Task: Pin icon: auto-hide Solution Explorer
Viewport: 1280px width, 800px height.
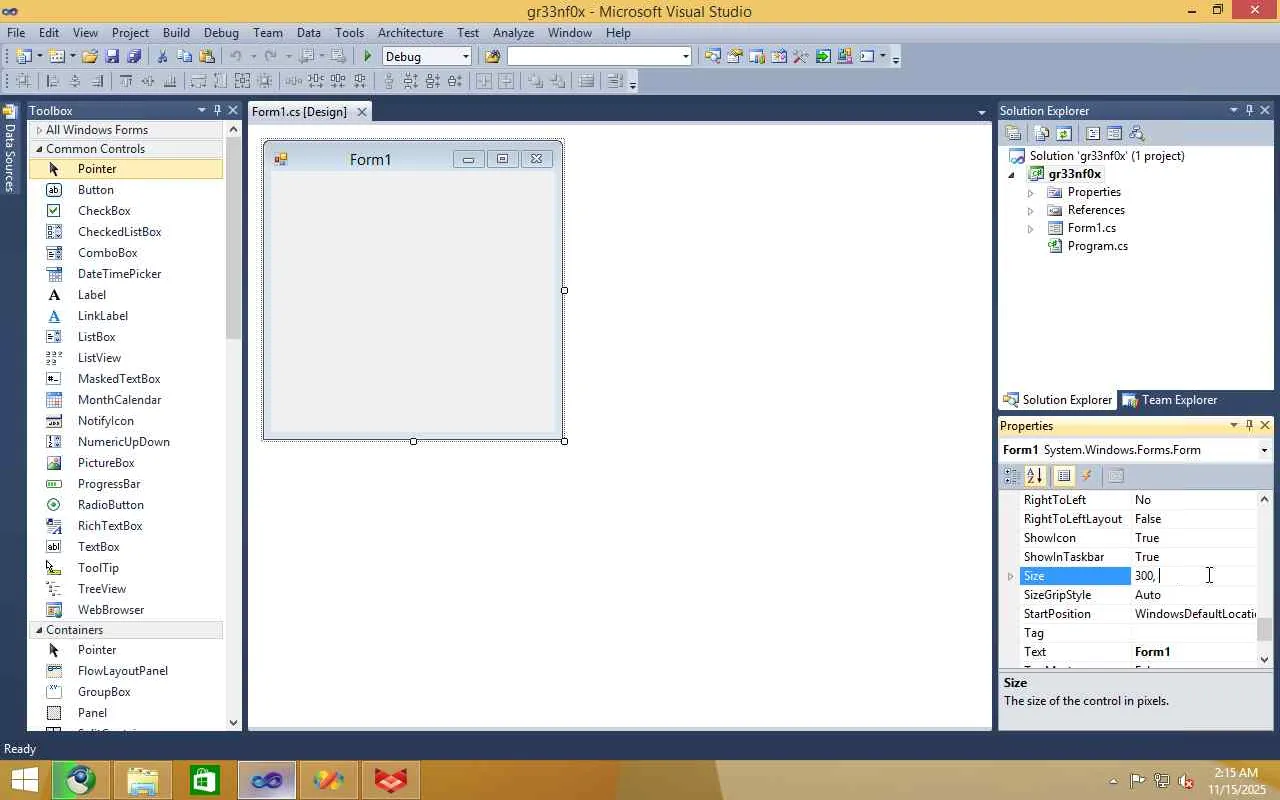Action: (1249, 110)
